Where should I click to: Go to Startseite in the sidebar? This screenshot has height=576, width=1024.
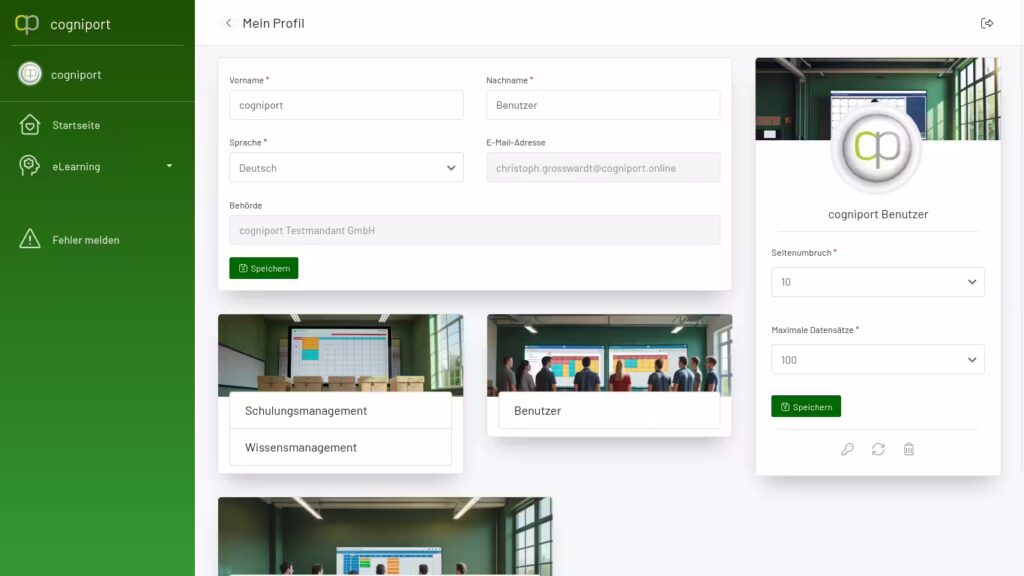(x=76, y=125)
